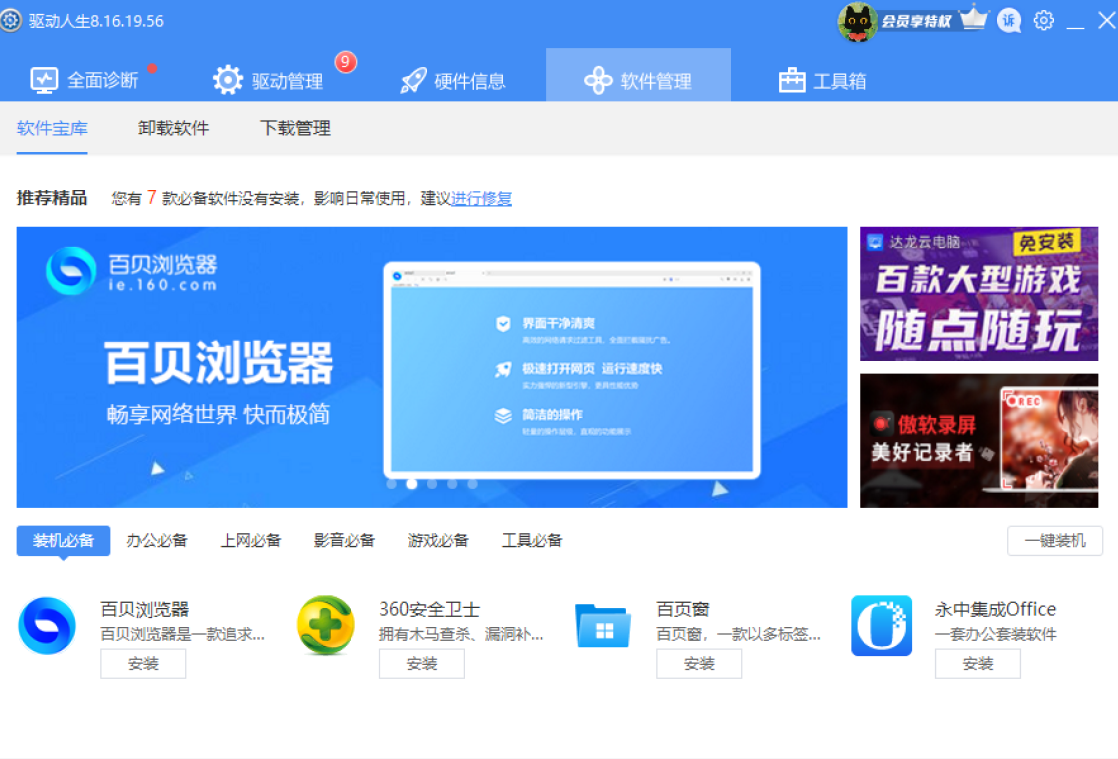The height and width of the screenshot is (759, 1118).
Task: Select the first banner carousel dot
Action: [x=391, y=484]
